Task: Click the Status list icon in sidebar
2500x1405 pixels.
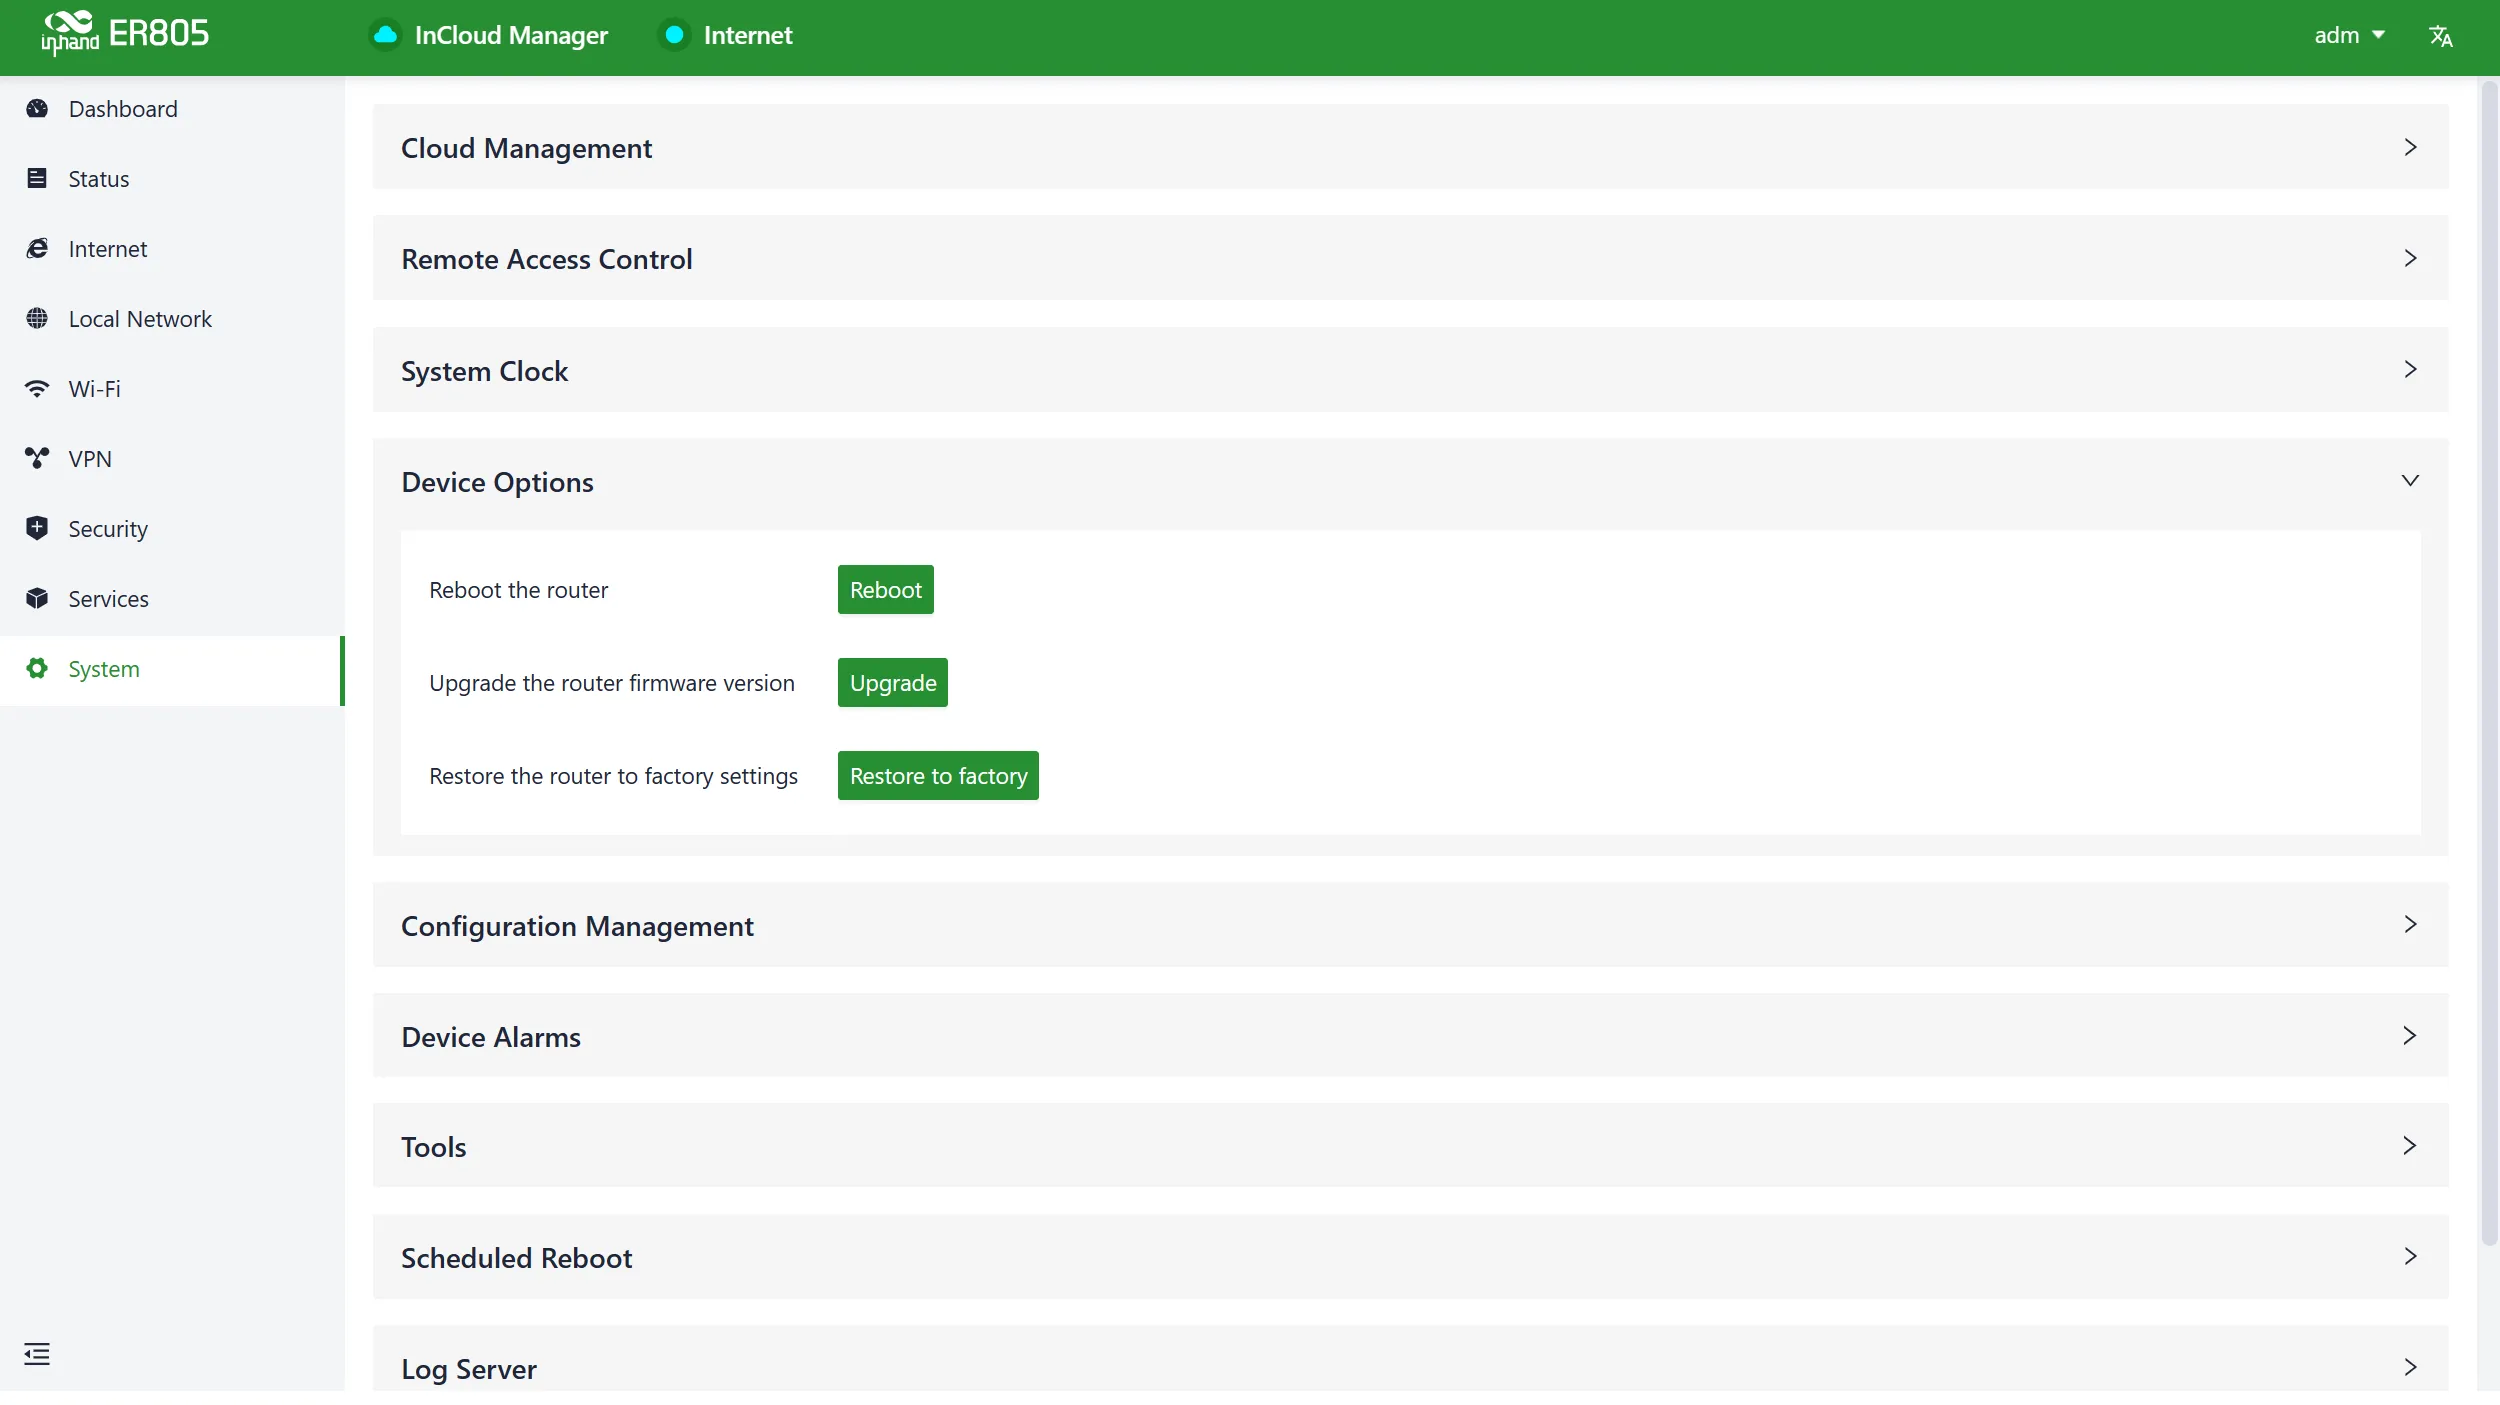Action: 37,179
